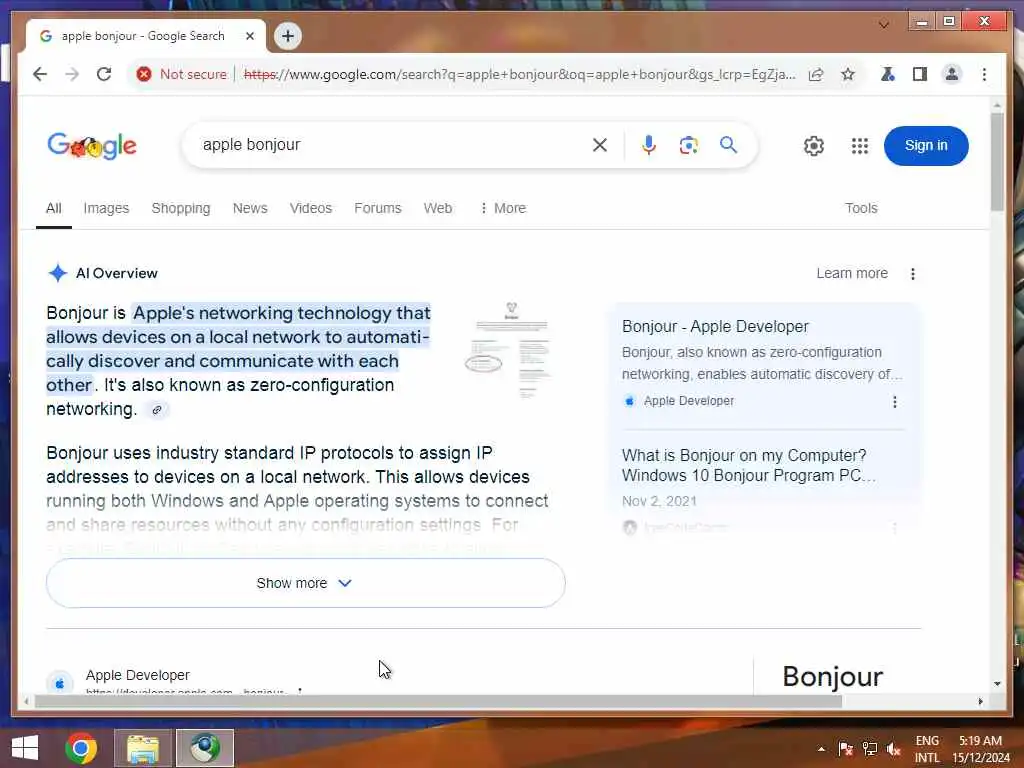
Task: Launch Chrome from the taskbar
Action: pyautogui.click(x=81, y=748)
